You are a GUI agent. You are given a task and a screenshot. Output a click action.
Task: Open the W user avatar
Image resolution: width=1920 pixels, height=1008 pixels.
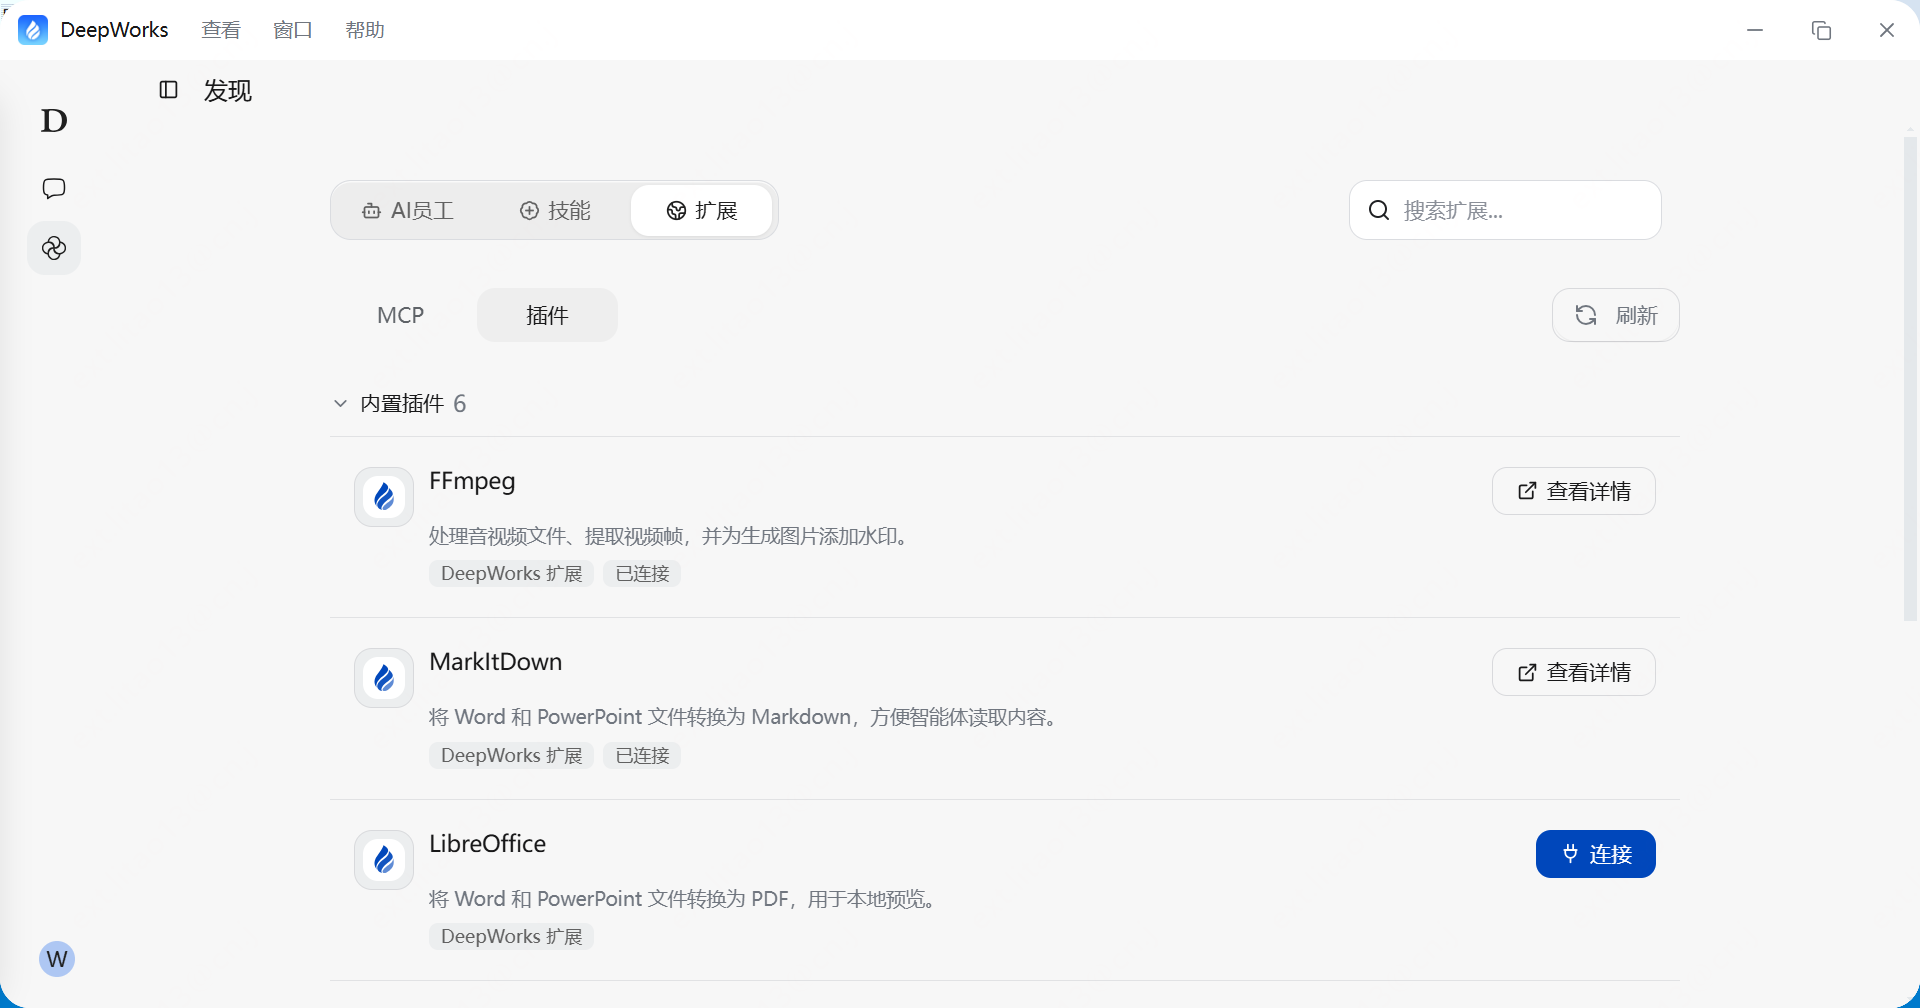[x=57, y=959]
